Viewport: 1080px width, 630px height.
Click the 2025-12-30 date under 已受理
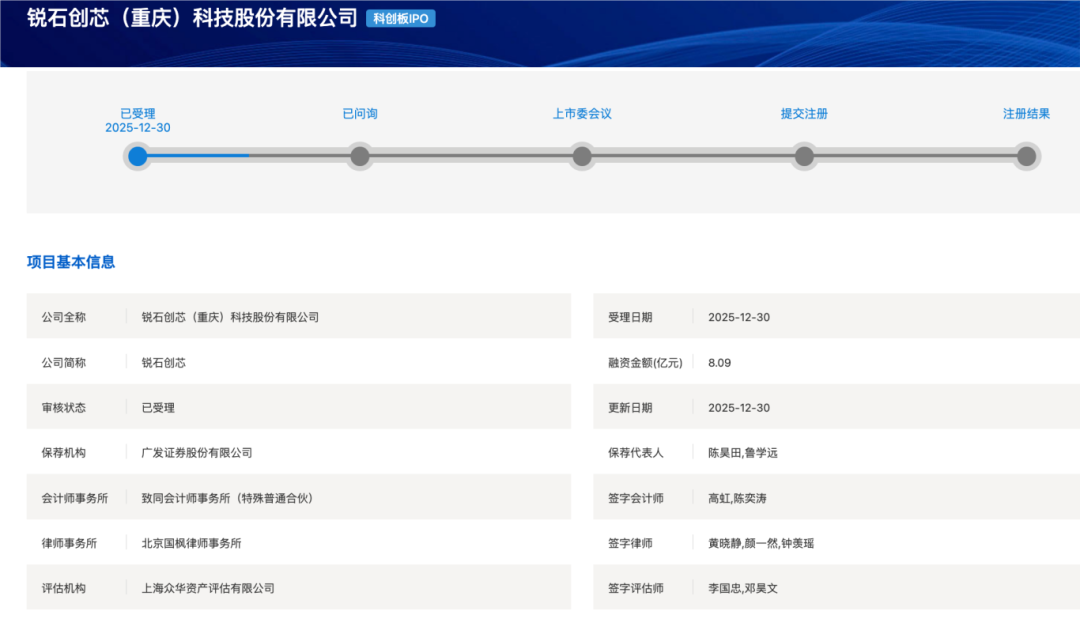pos(138,128)
